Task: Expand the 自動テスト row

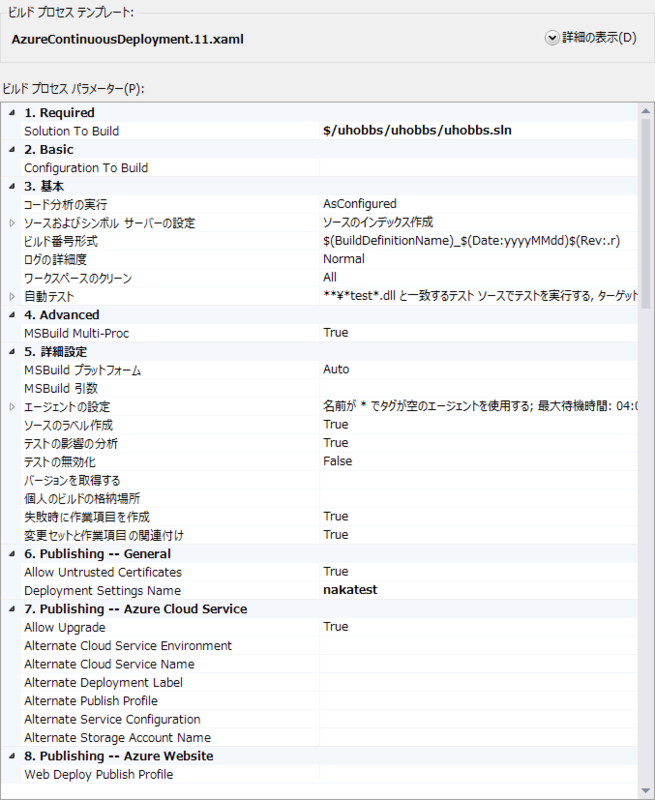Action: (x=12, y=296)
